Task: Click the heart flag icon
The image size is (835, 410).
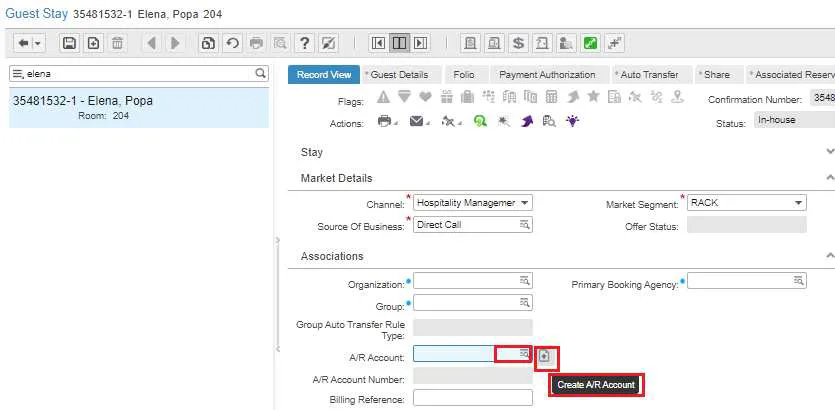Action: pos(425,97)
